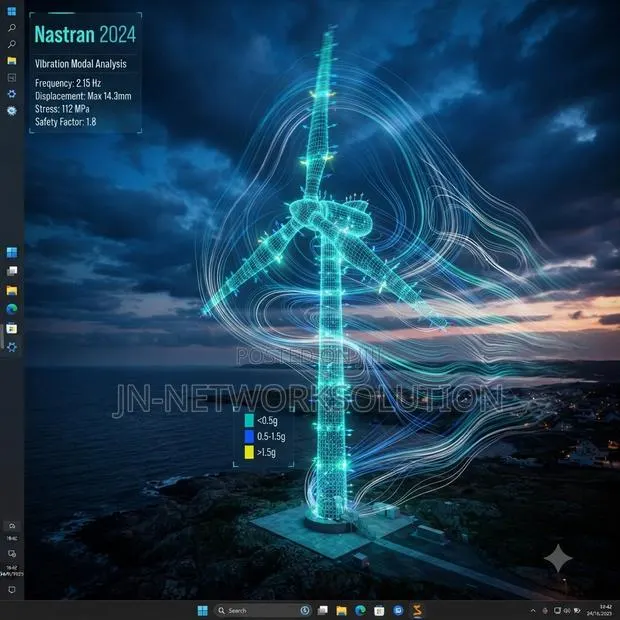Click the framed picture icon in left sidebar
This screenshot has width=620, height=620.
12,78
